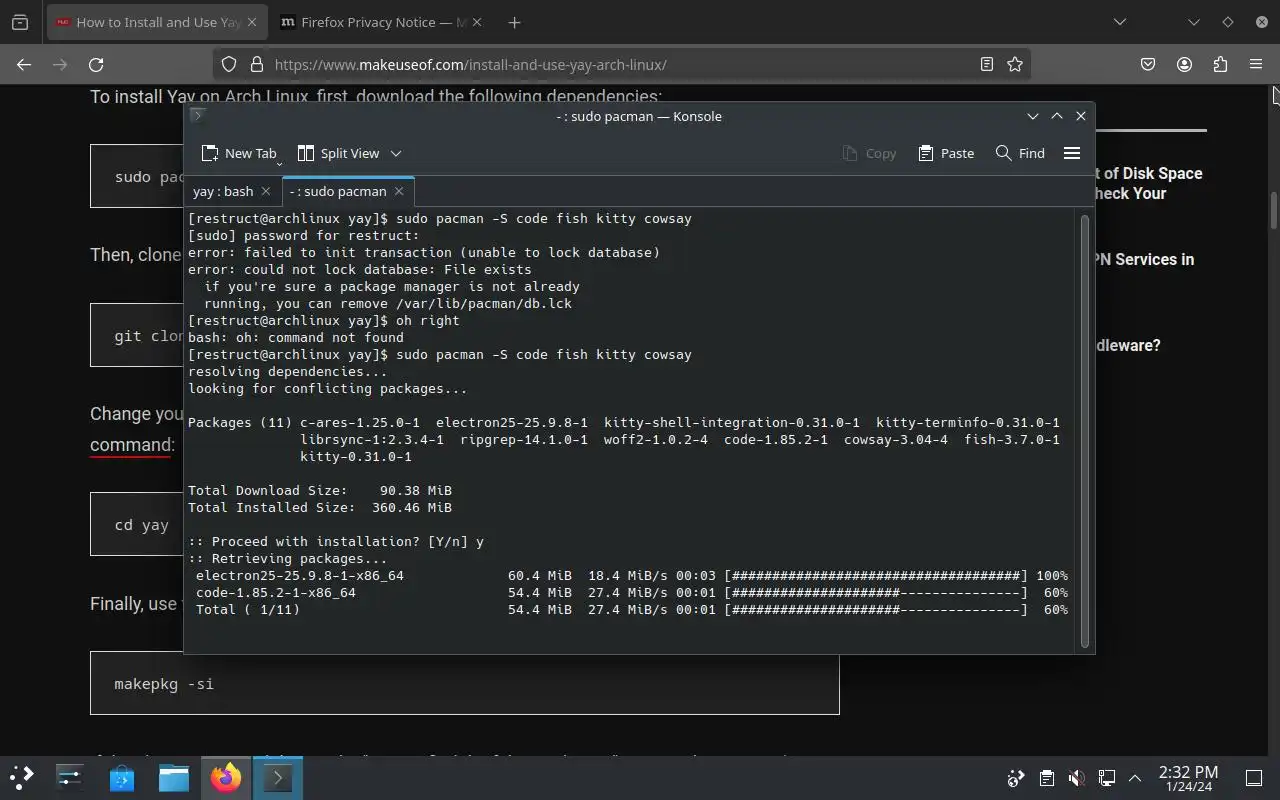Screen dimensions: 1280x800
Task: Open a New Tab in Konsole
Action: (238, 153)
